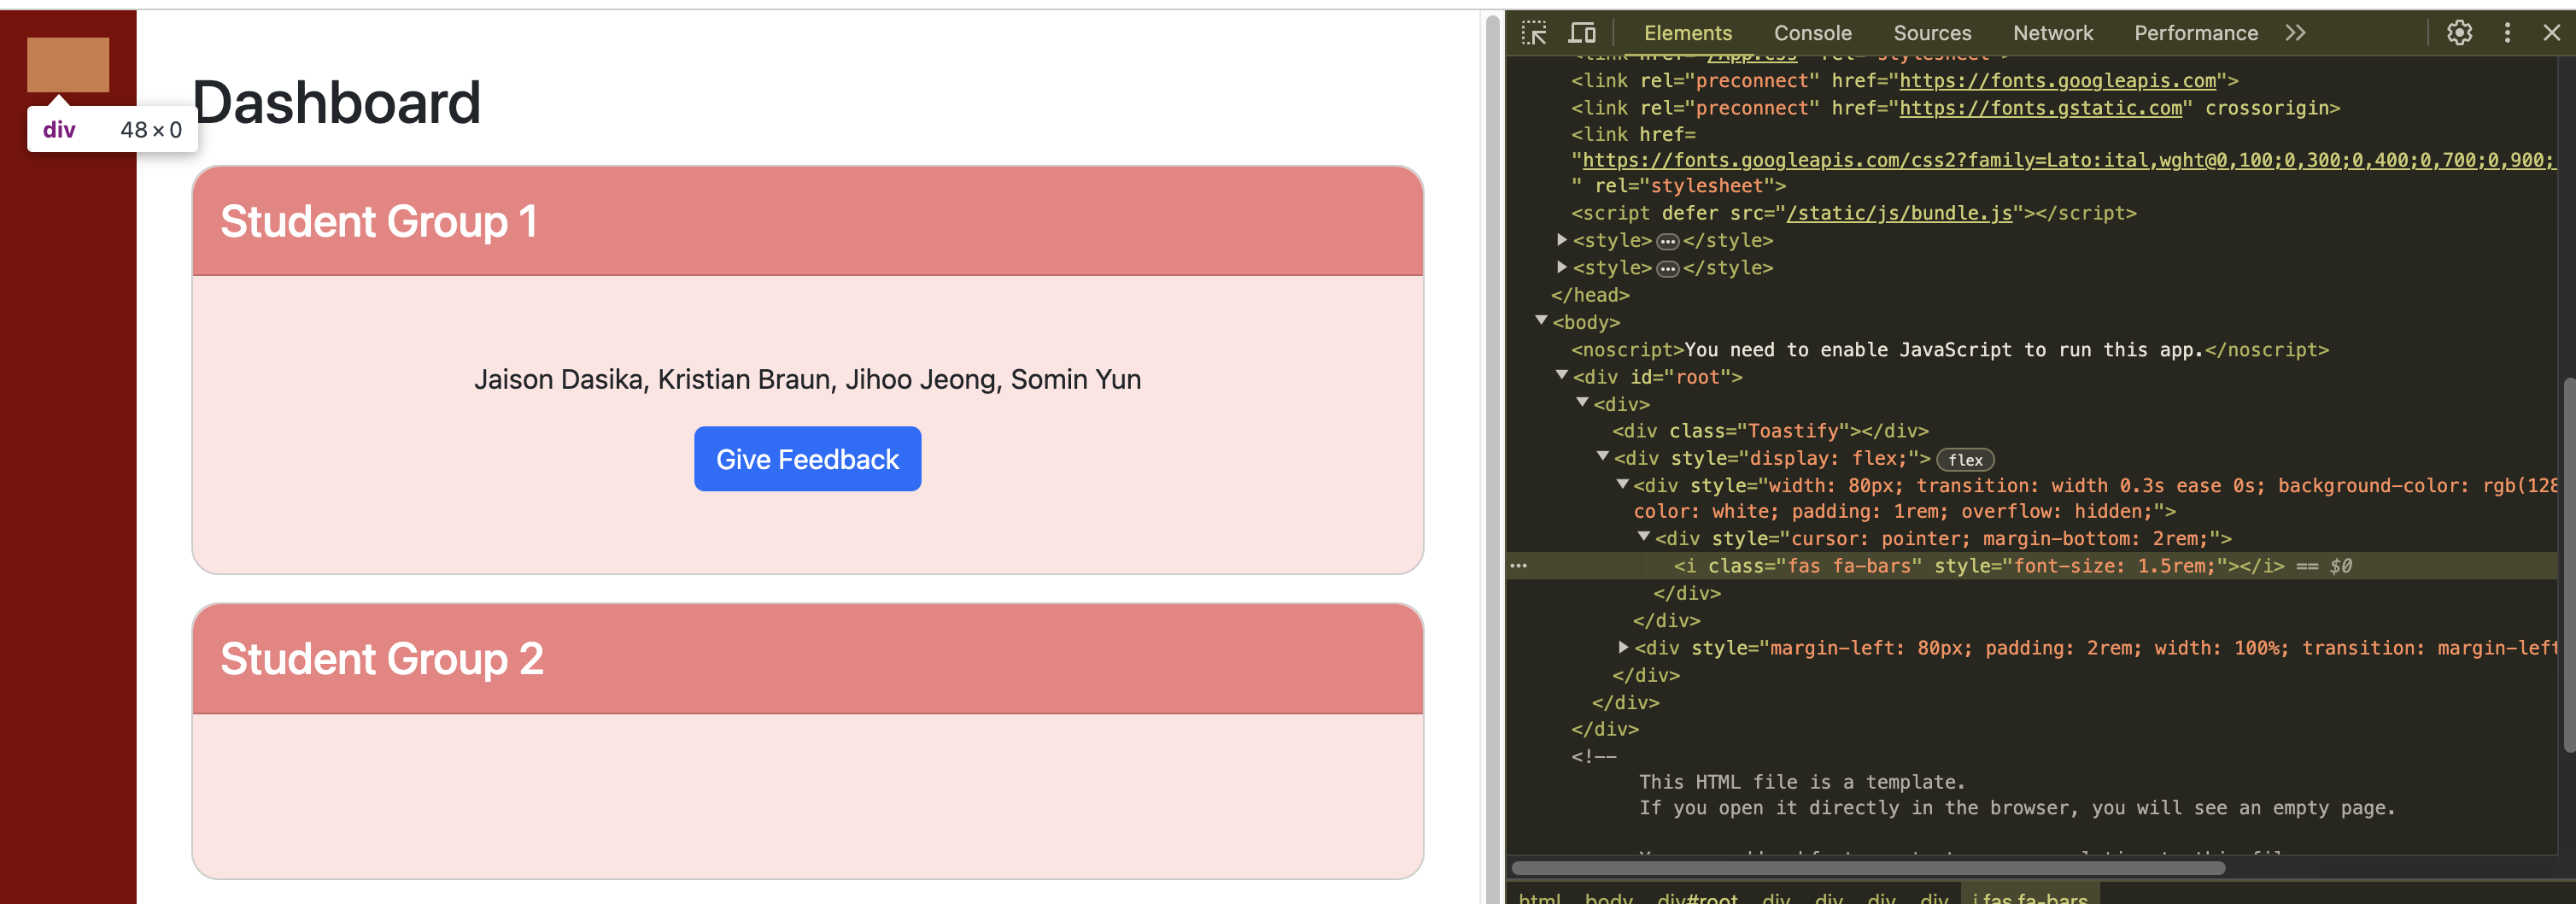Screen dimensions: 2576x904
Task: Select the inspect element picker icon
Action: [1534, 33]
